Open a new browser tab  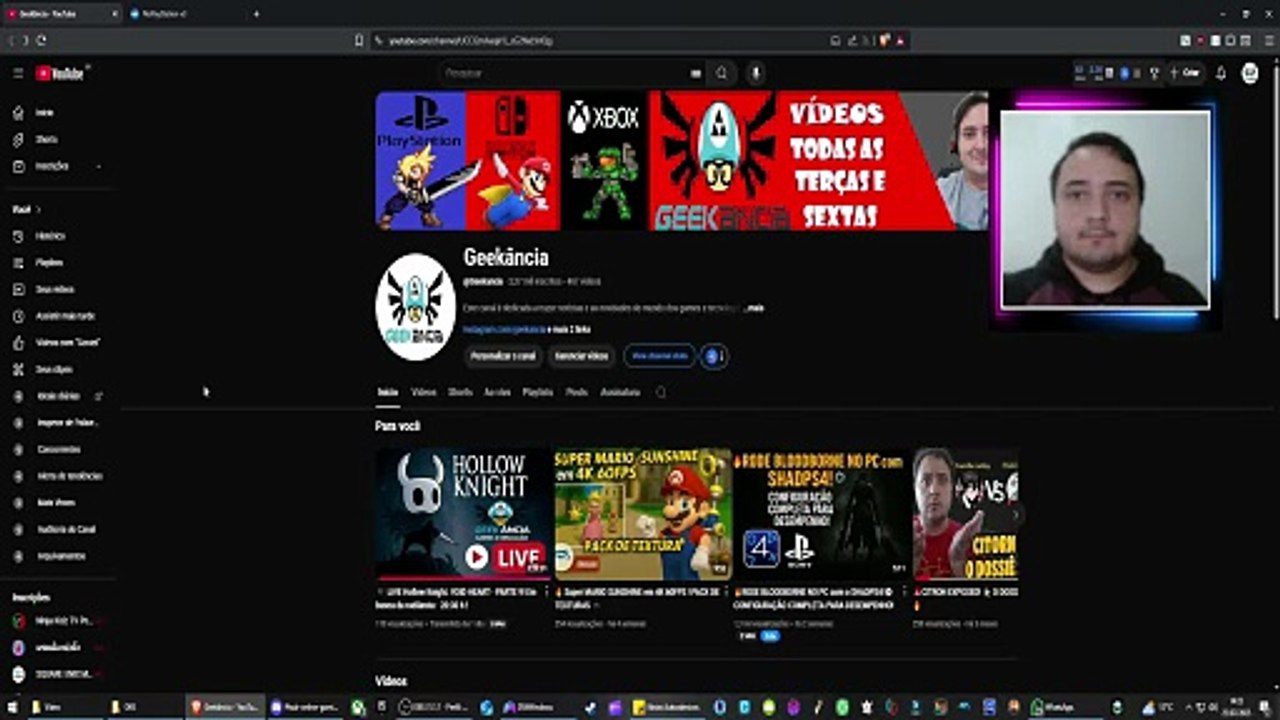point(256,14)
